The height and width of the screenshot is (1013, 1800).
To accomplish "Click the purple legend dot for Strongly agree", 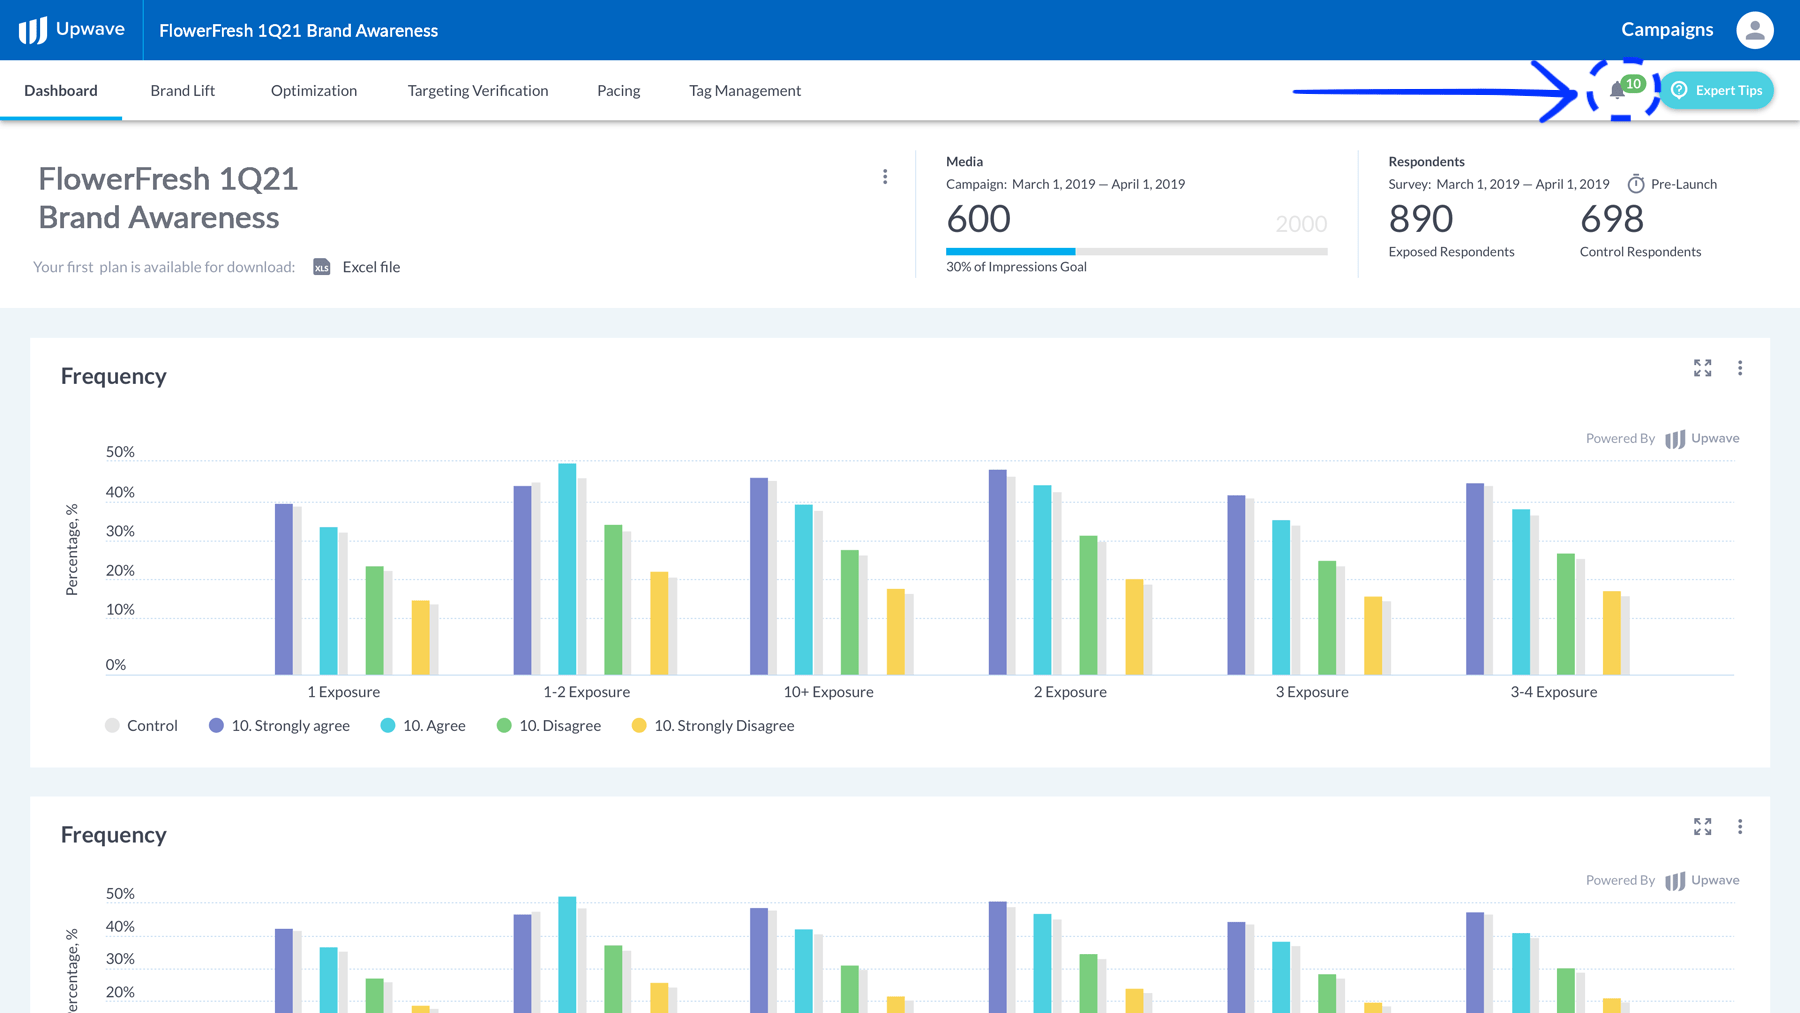I will pyautogui.click(x=216, y=725).
